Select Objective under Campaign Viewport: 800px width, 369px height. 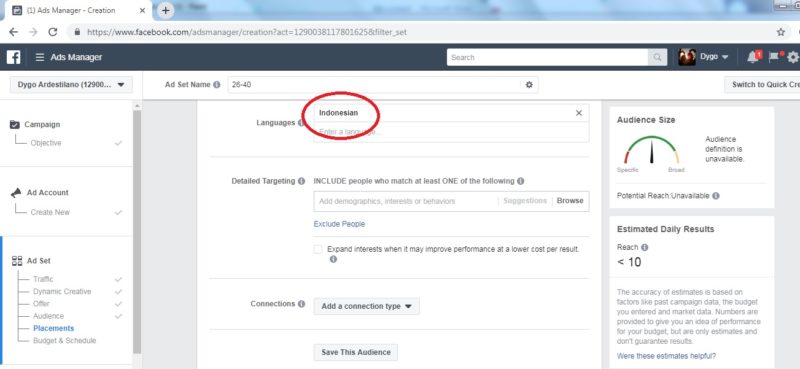(46, 143)
